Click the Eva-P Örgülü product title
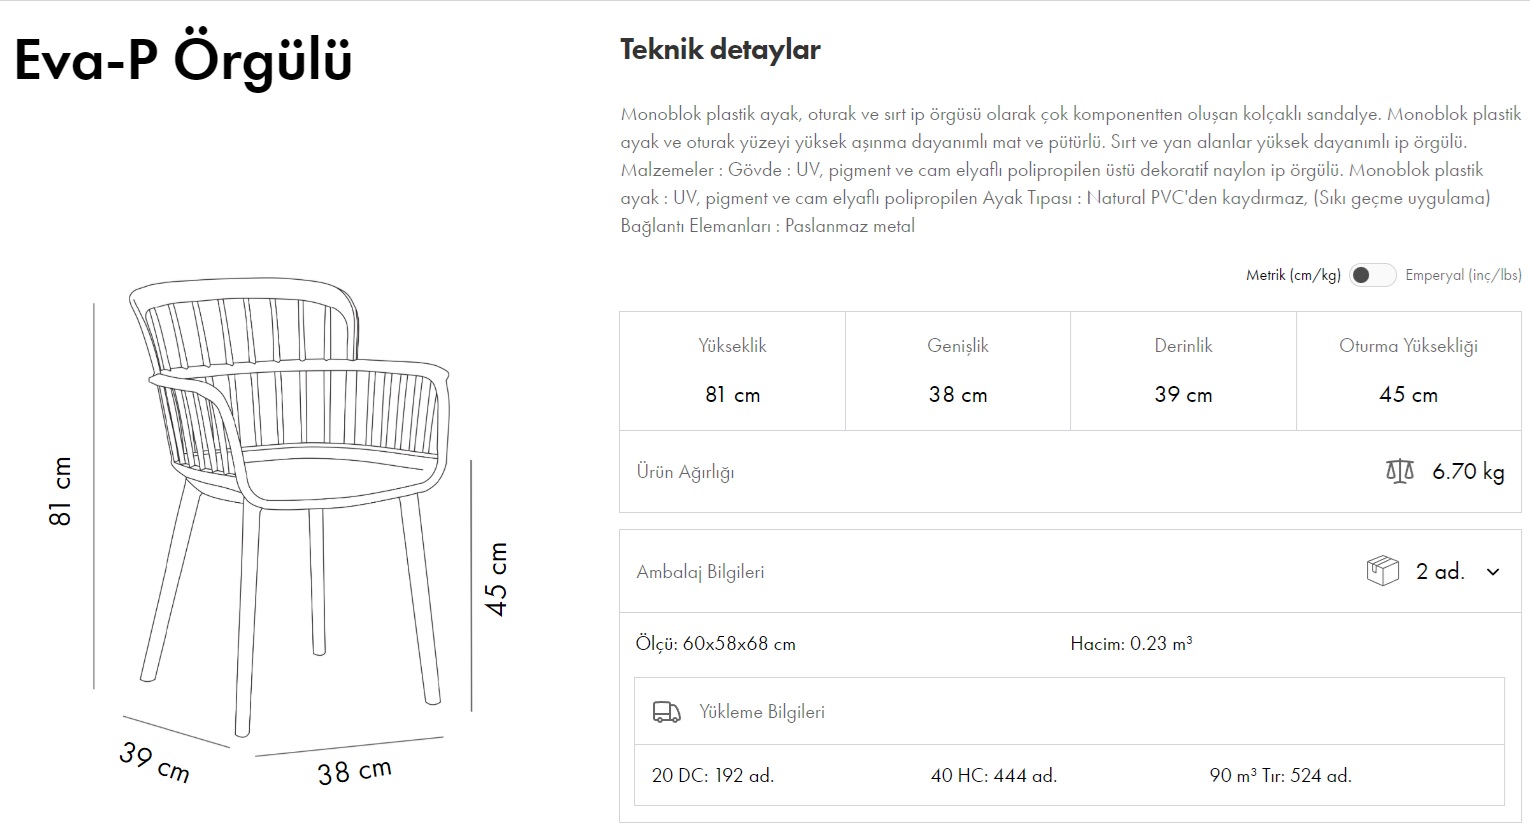 click(183, 60)
